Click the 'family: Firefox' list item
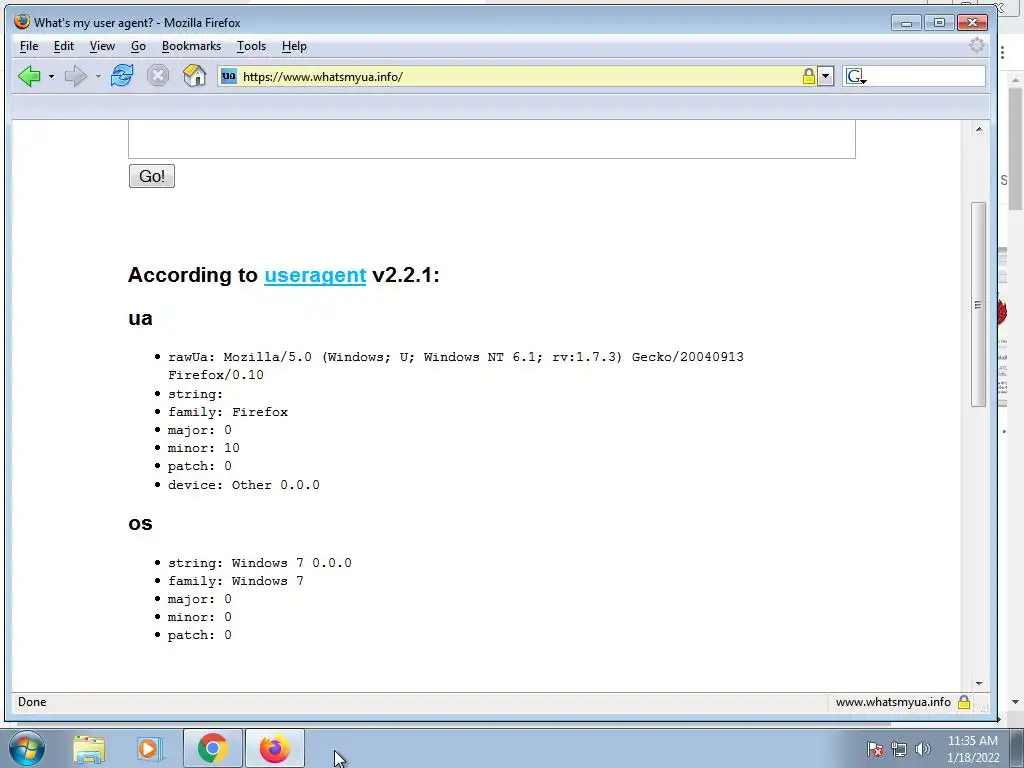Image resolution: width=1024 pixels, height=768 pixels. [x=228, y=412]
